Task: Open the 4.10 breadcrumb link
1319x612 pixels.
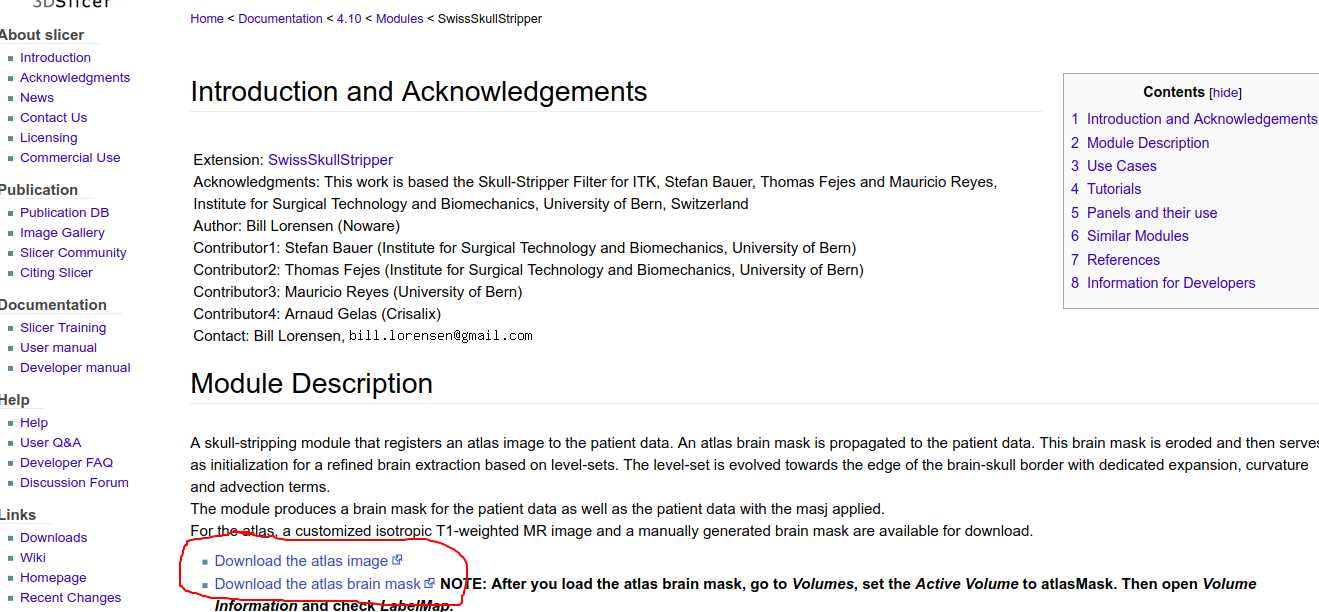Action: pos(349,18)
